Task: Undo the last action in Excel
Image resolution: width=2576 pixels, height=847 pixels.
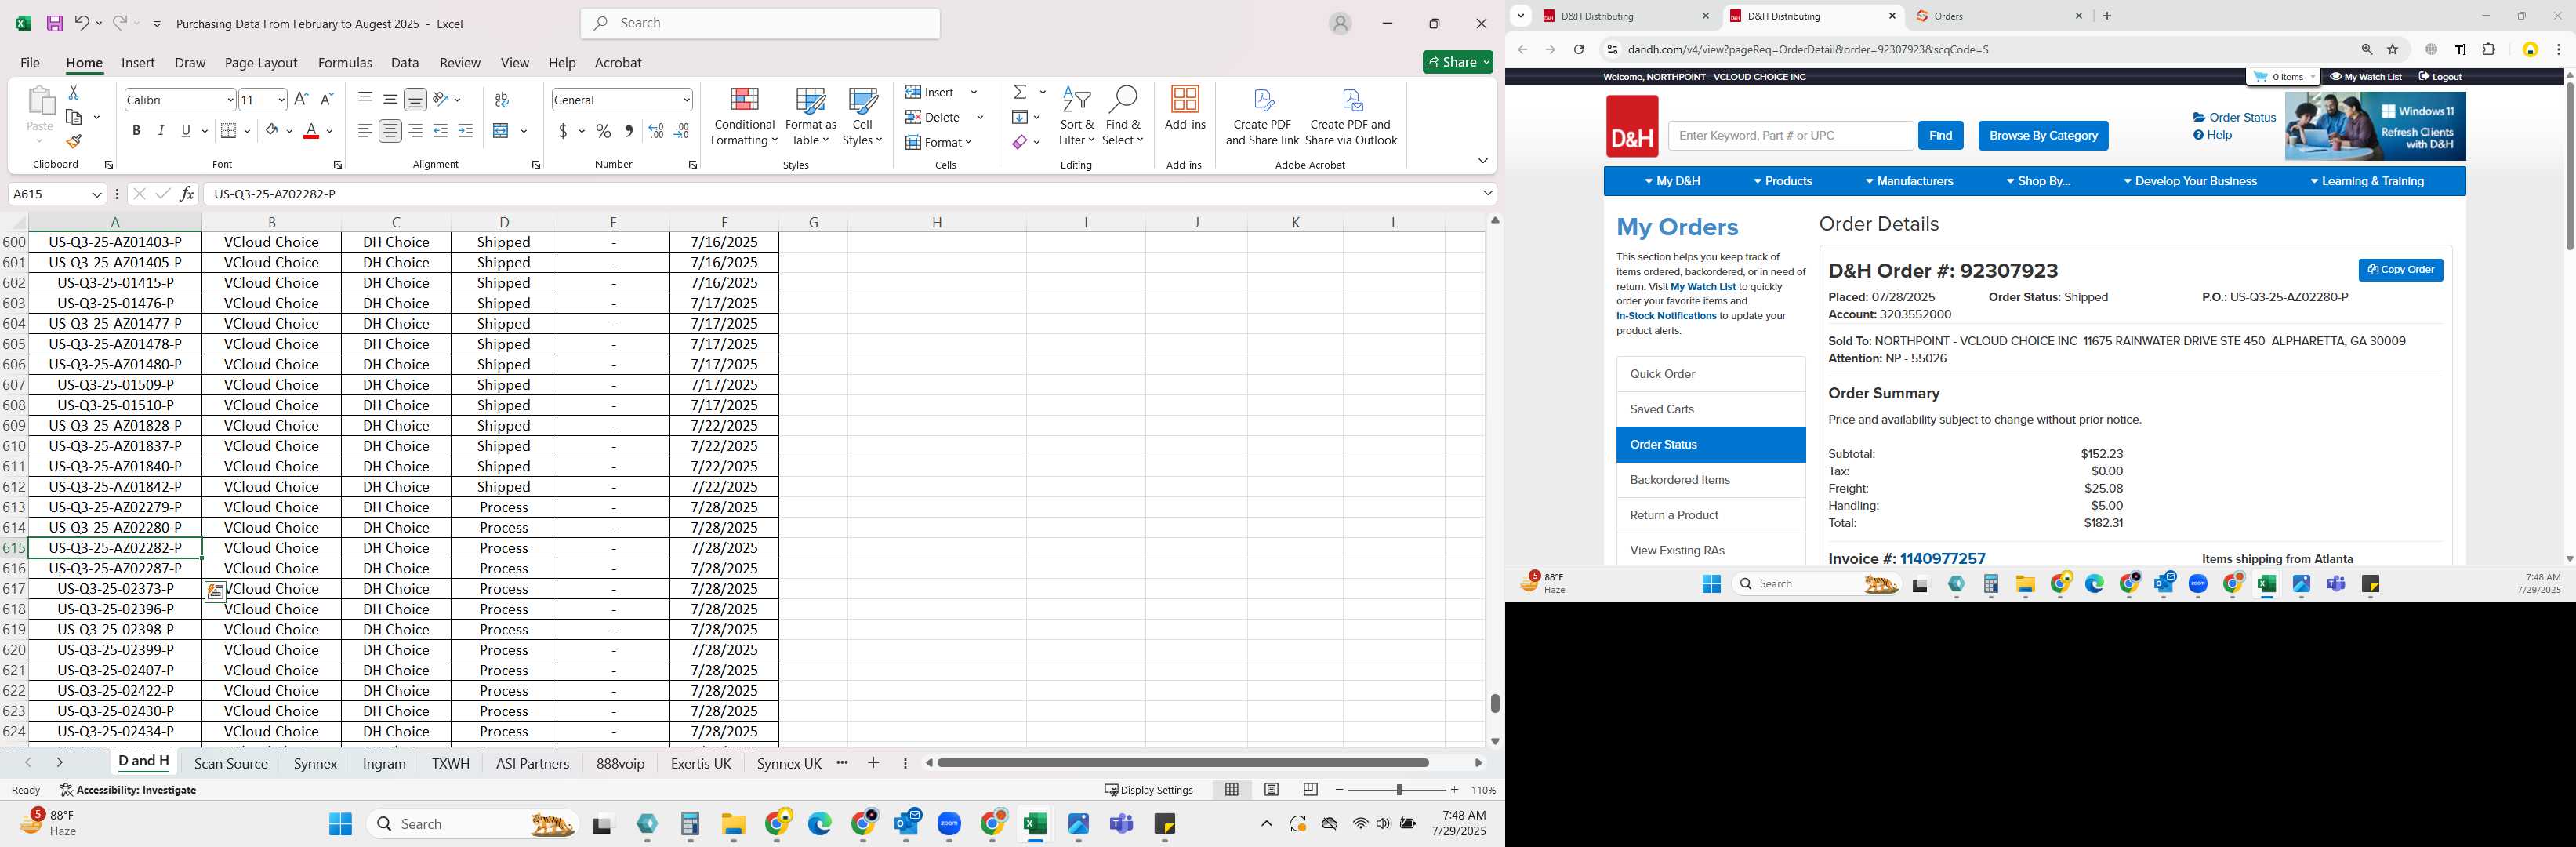Action: coord(82,23)
